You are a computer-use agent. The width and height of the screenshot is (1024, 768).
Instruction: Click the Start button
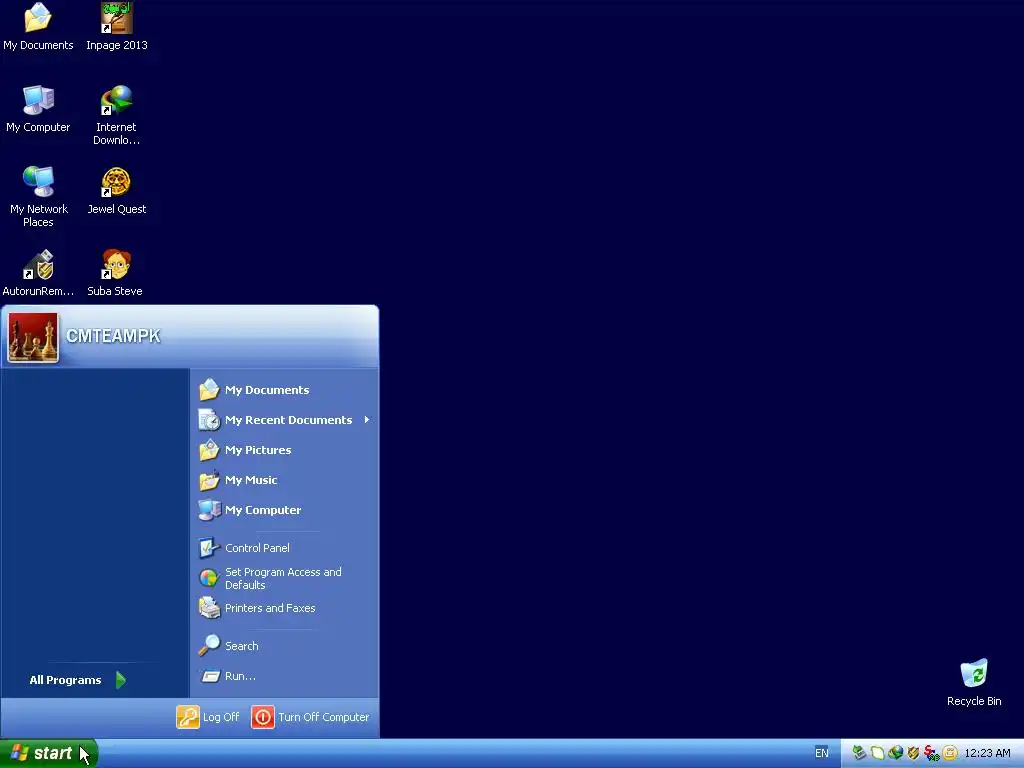(48, 753)
